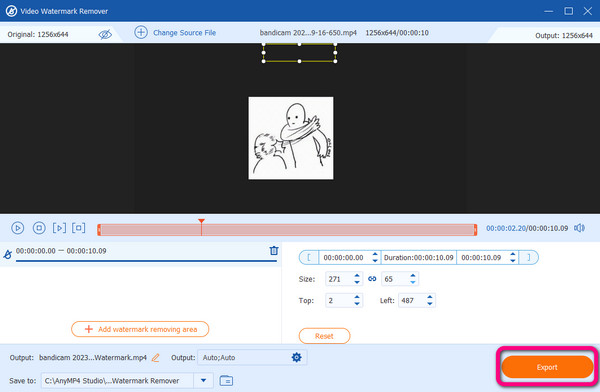The image size is (600, 392).
Task: Set start point with left bracket button
Action: (x=309, y=258)
